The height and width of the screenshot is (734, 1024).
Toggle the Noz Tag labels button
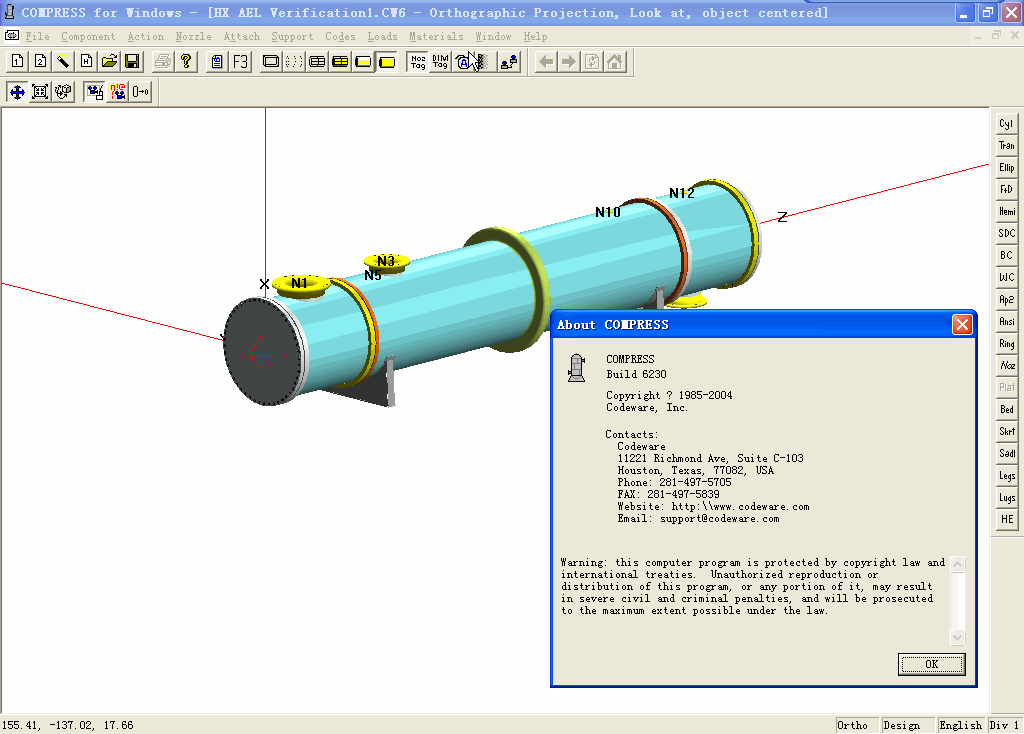(418, 61)
